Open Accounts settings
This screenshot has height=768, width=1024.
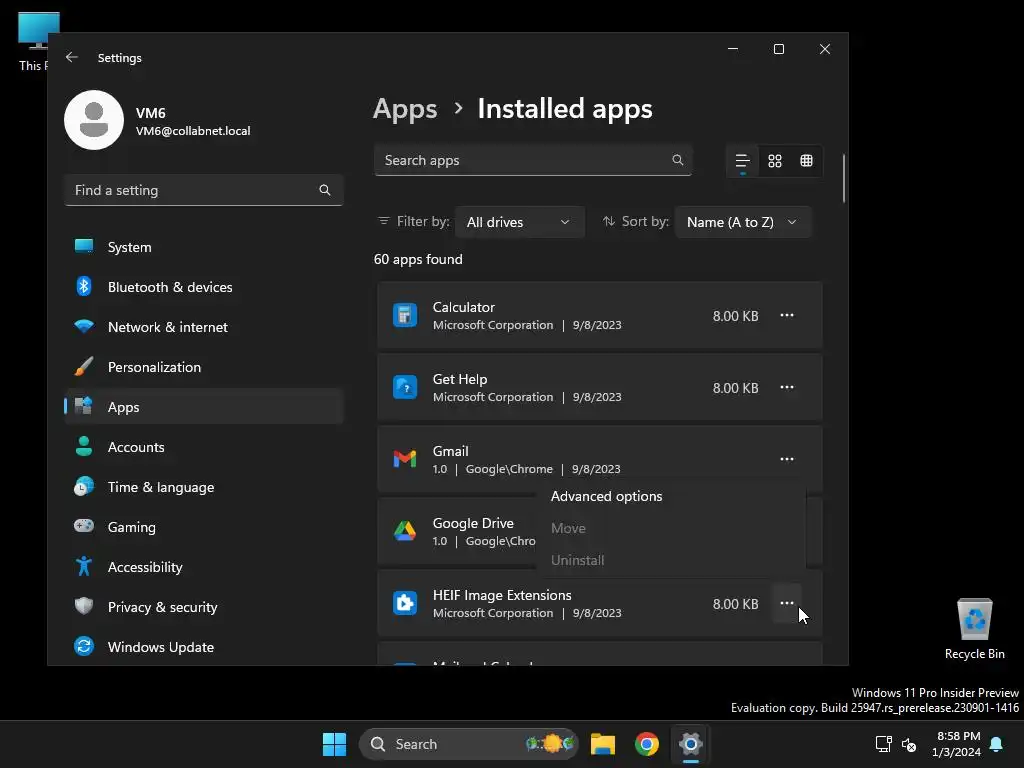(204, 447)
